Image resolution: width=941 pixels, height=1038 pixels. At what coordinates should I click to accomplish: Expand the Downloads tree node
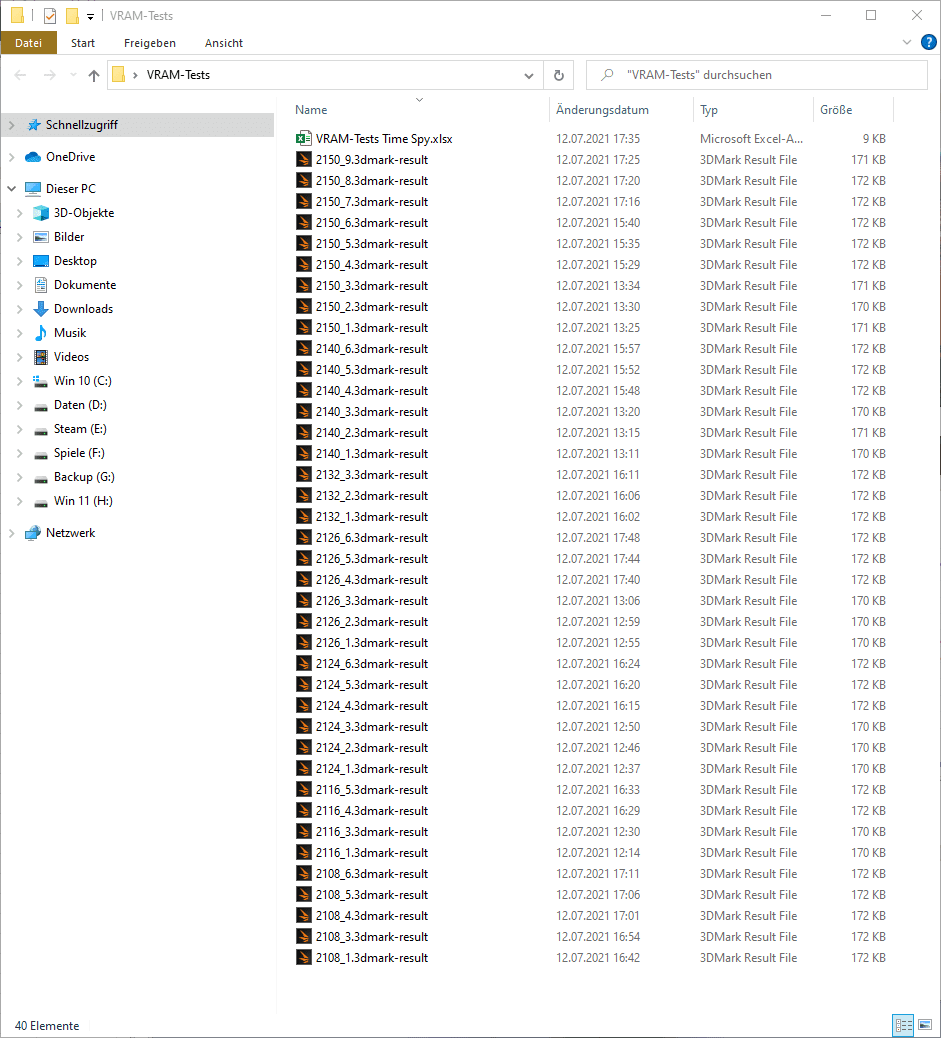pos(20,308)
